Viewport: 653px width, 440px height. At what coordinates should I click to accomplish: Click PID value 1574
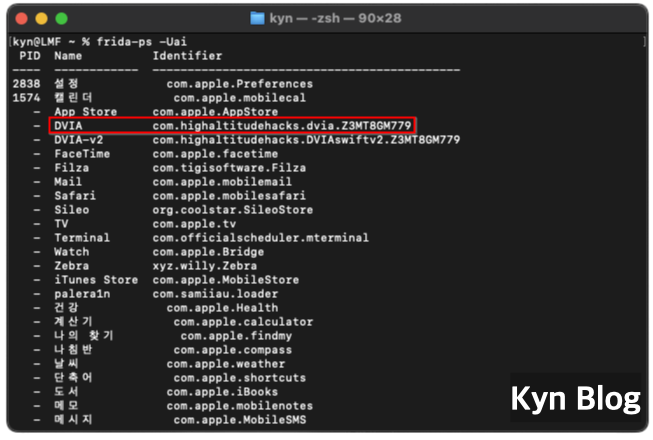tap(27, 98)
